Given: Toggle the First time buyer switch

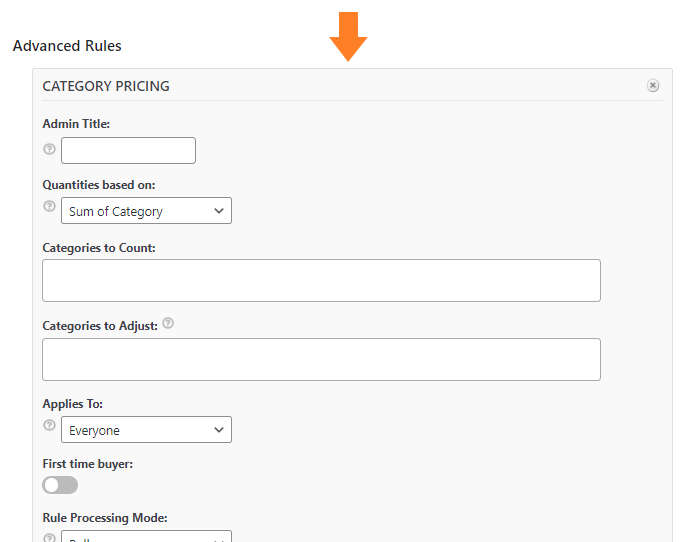Looking at the screenshot, I should point(60,485).
